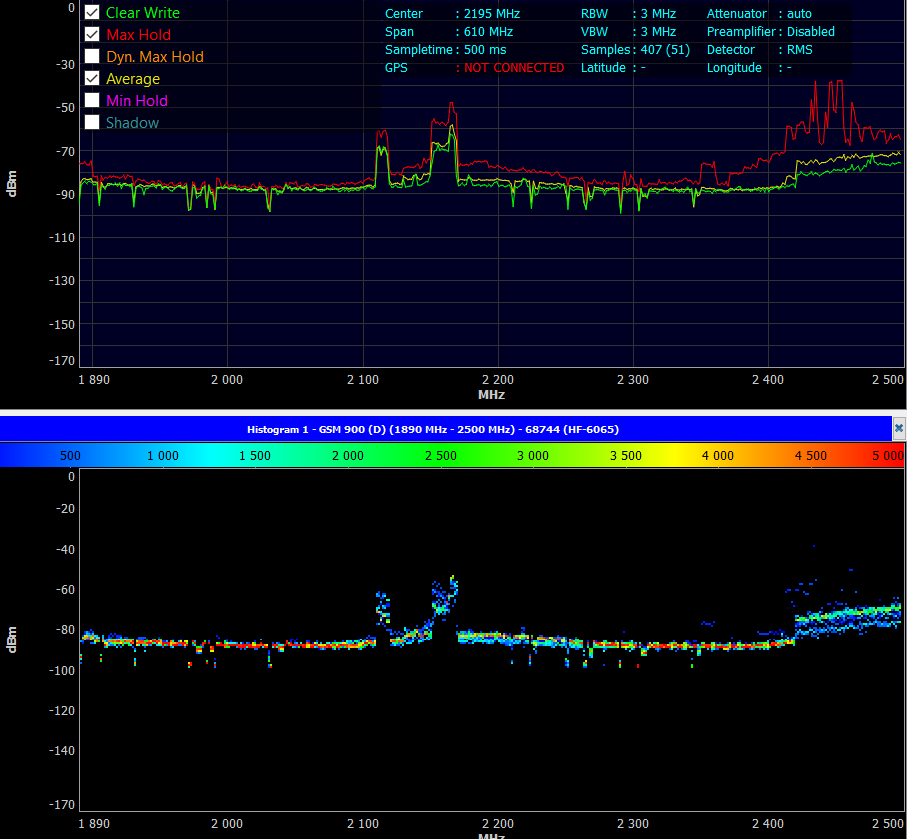Close the Histogram 1 panel
The height and width of the screenshot is (839, 907).
click(x=898, y=428)
